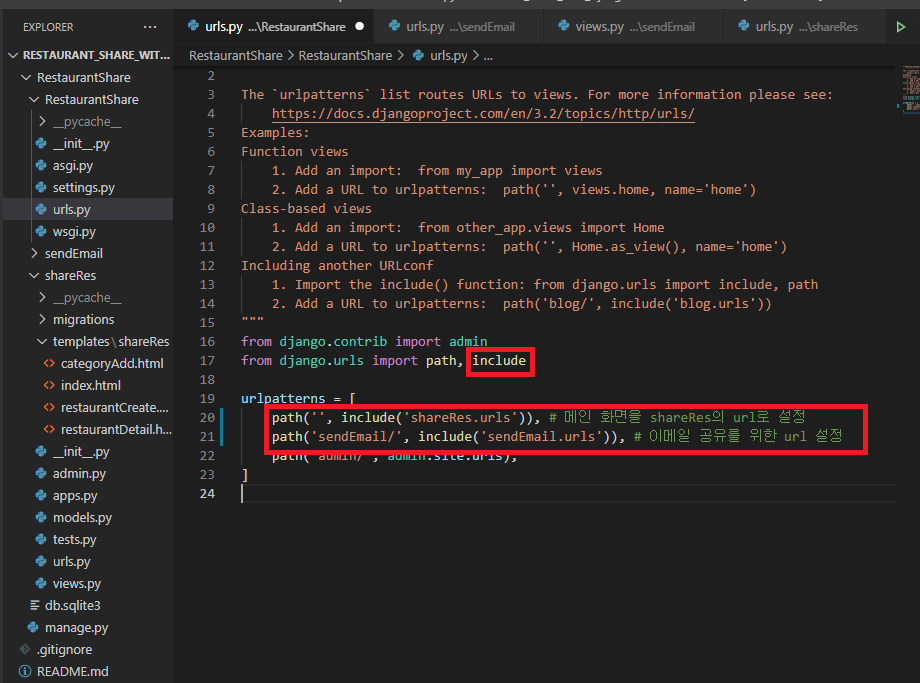Click 'urlpatterns' on line 19
The height and width of the screenshot is (683, 920).
(x=283, y=399)
